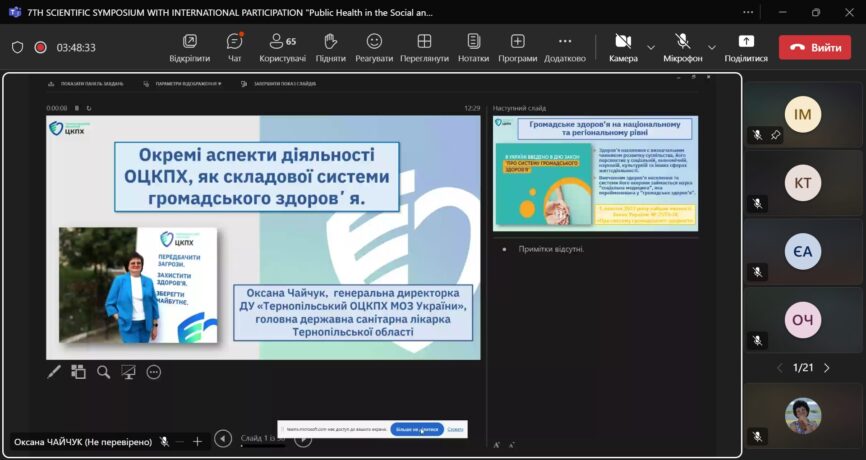The height and width of the screenshot is (460, 866).
Task: Open the Реагувати reactions menu
Action: tap(374, 46)
